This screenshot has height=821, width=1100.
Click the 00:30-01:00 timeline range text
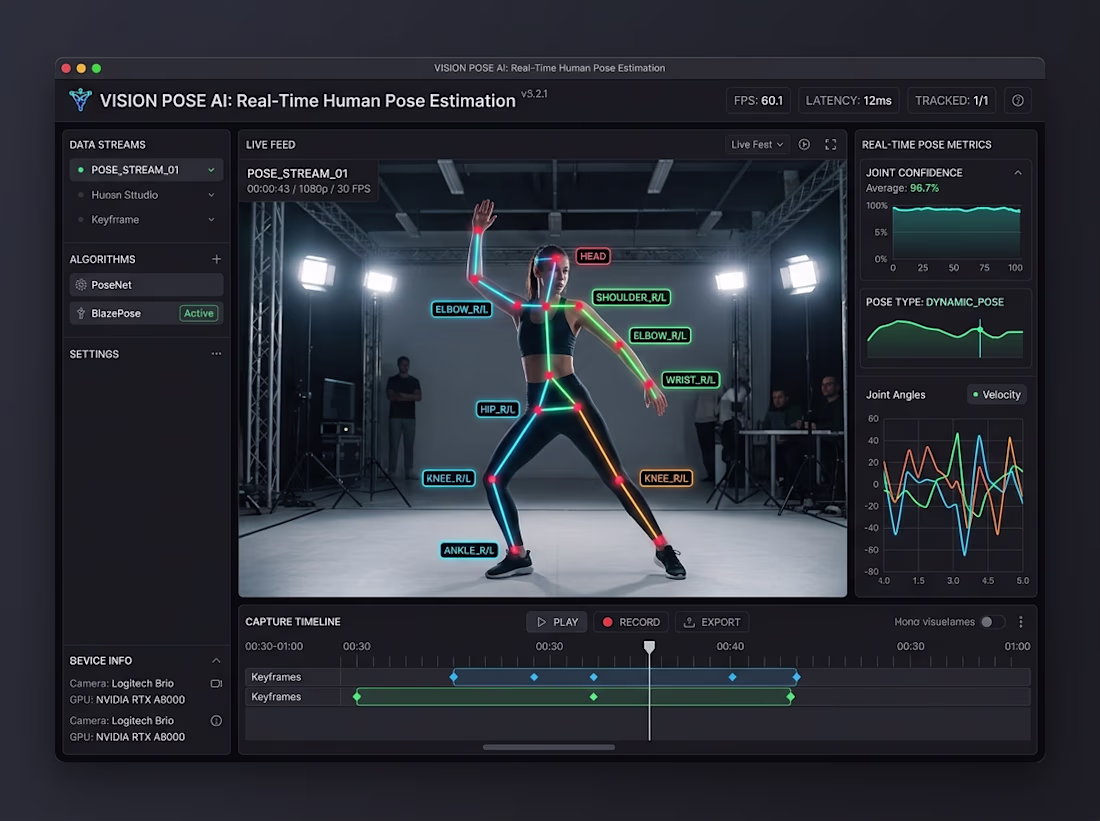[274, 646]
